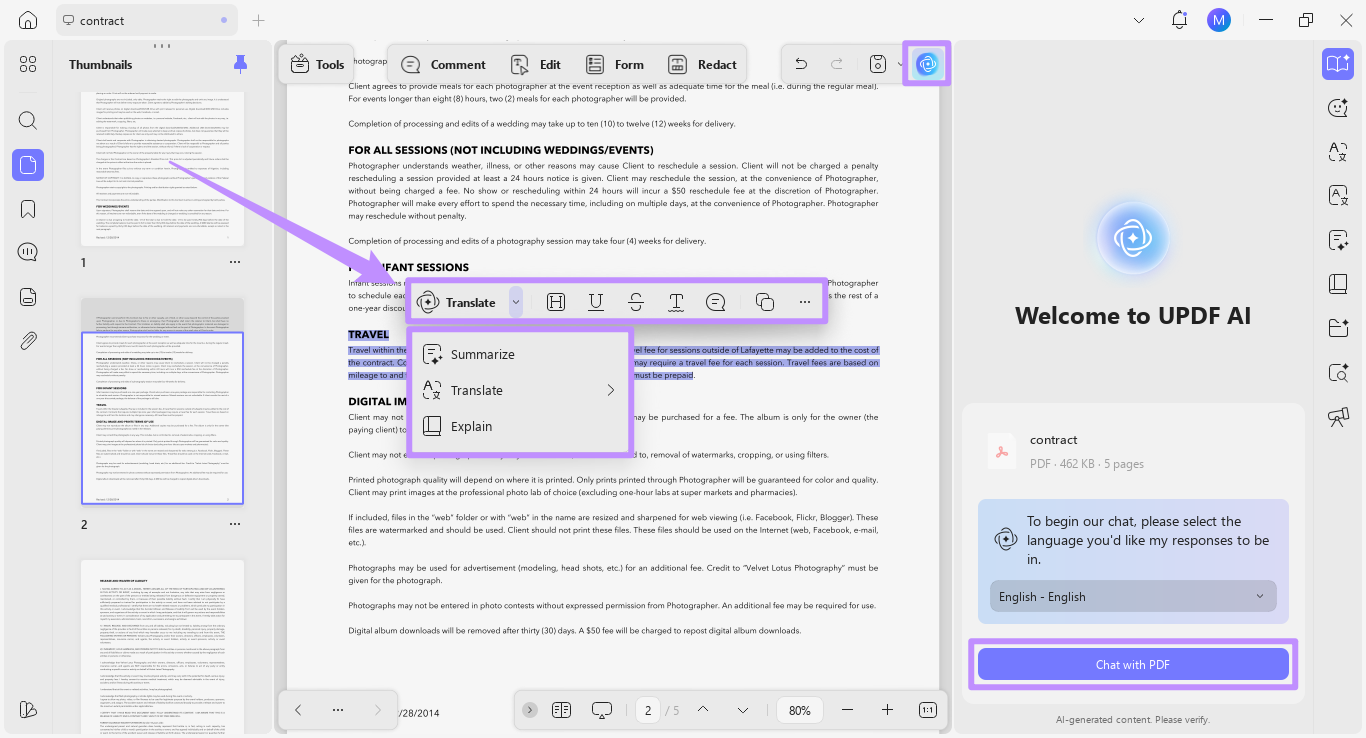Open page 3 thumbnail
Image resolution: width=1366 pixels, height=738 pixels.
pyautogui.click(x=162, y=648)
